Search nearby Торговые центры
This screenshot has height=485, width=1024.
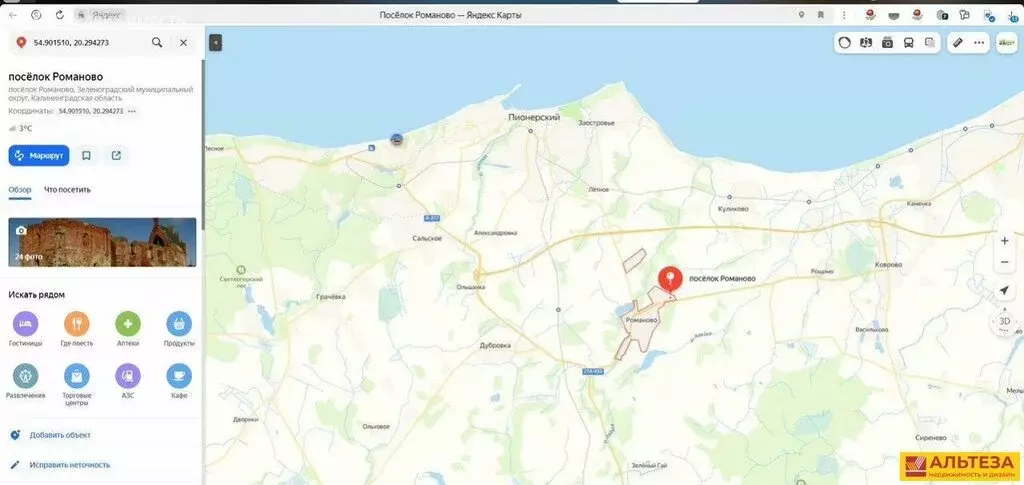[76, 384]
